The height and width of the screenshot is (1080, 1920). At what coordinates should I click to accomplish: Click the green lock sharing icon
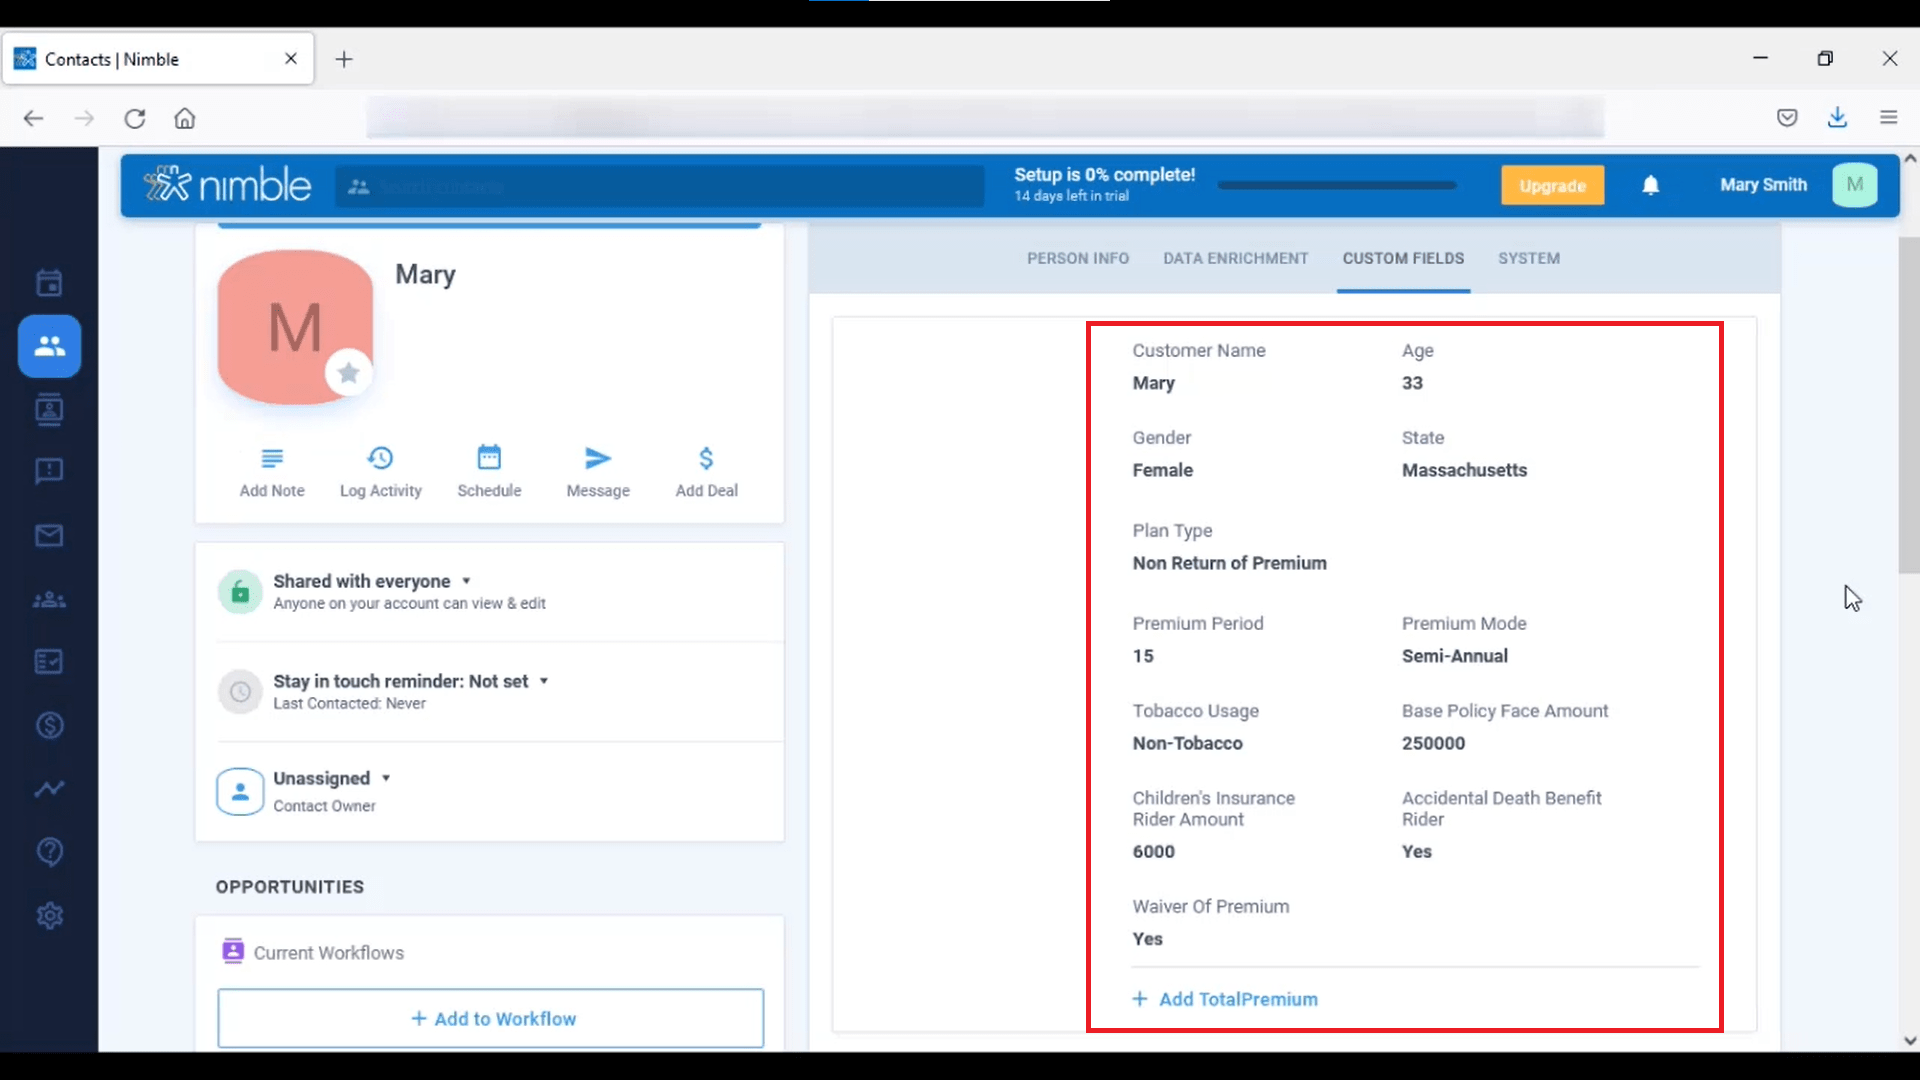[240, 592]
